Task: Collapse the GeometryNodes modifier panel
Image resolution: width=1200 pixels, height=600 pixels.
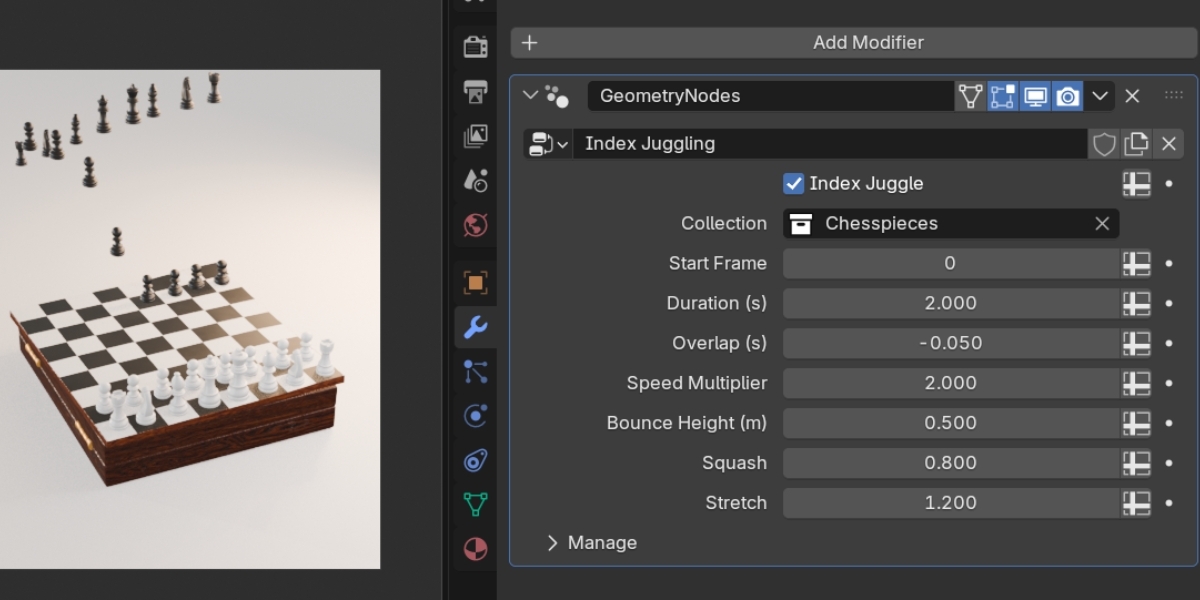Action: [530, 96]
